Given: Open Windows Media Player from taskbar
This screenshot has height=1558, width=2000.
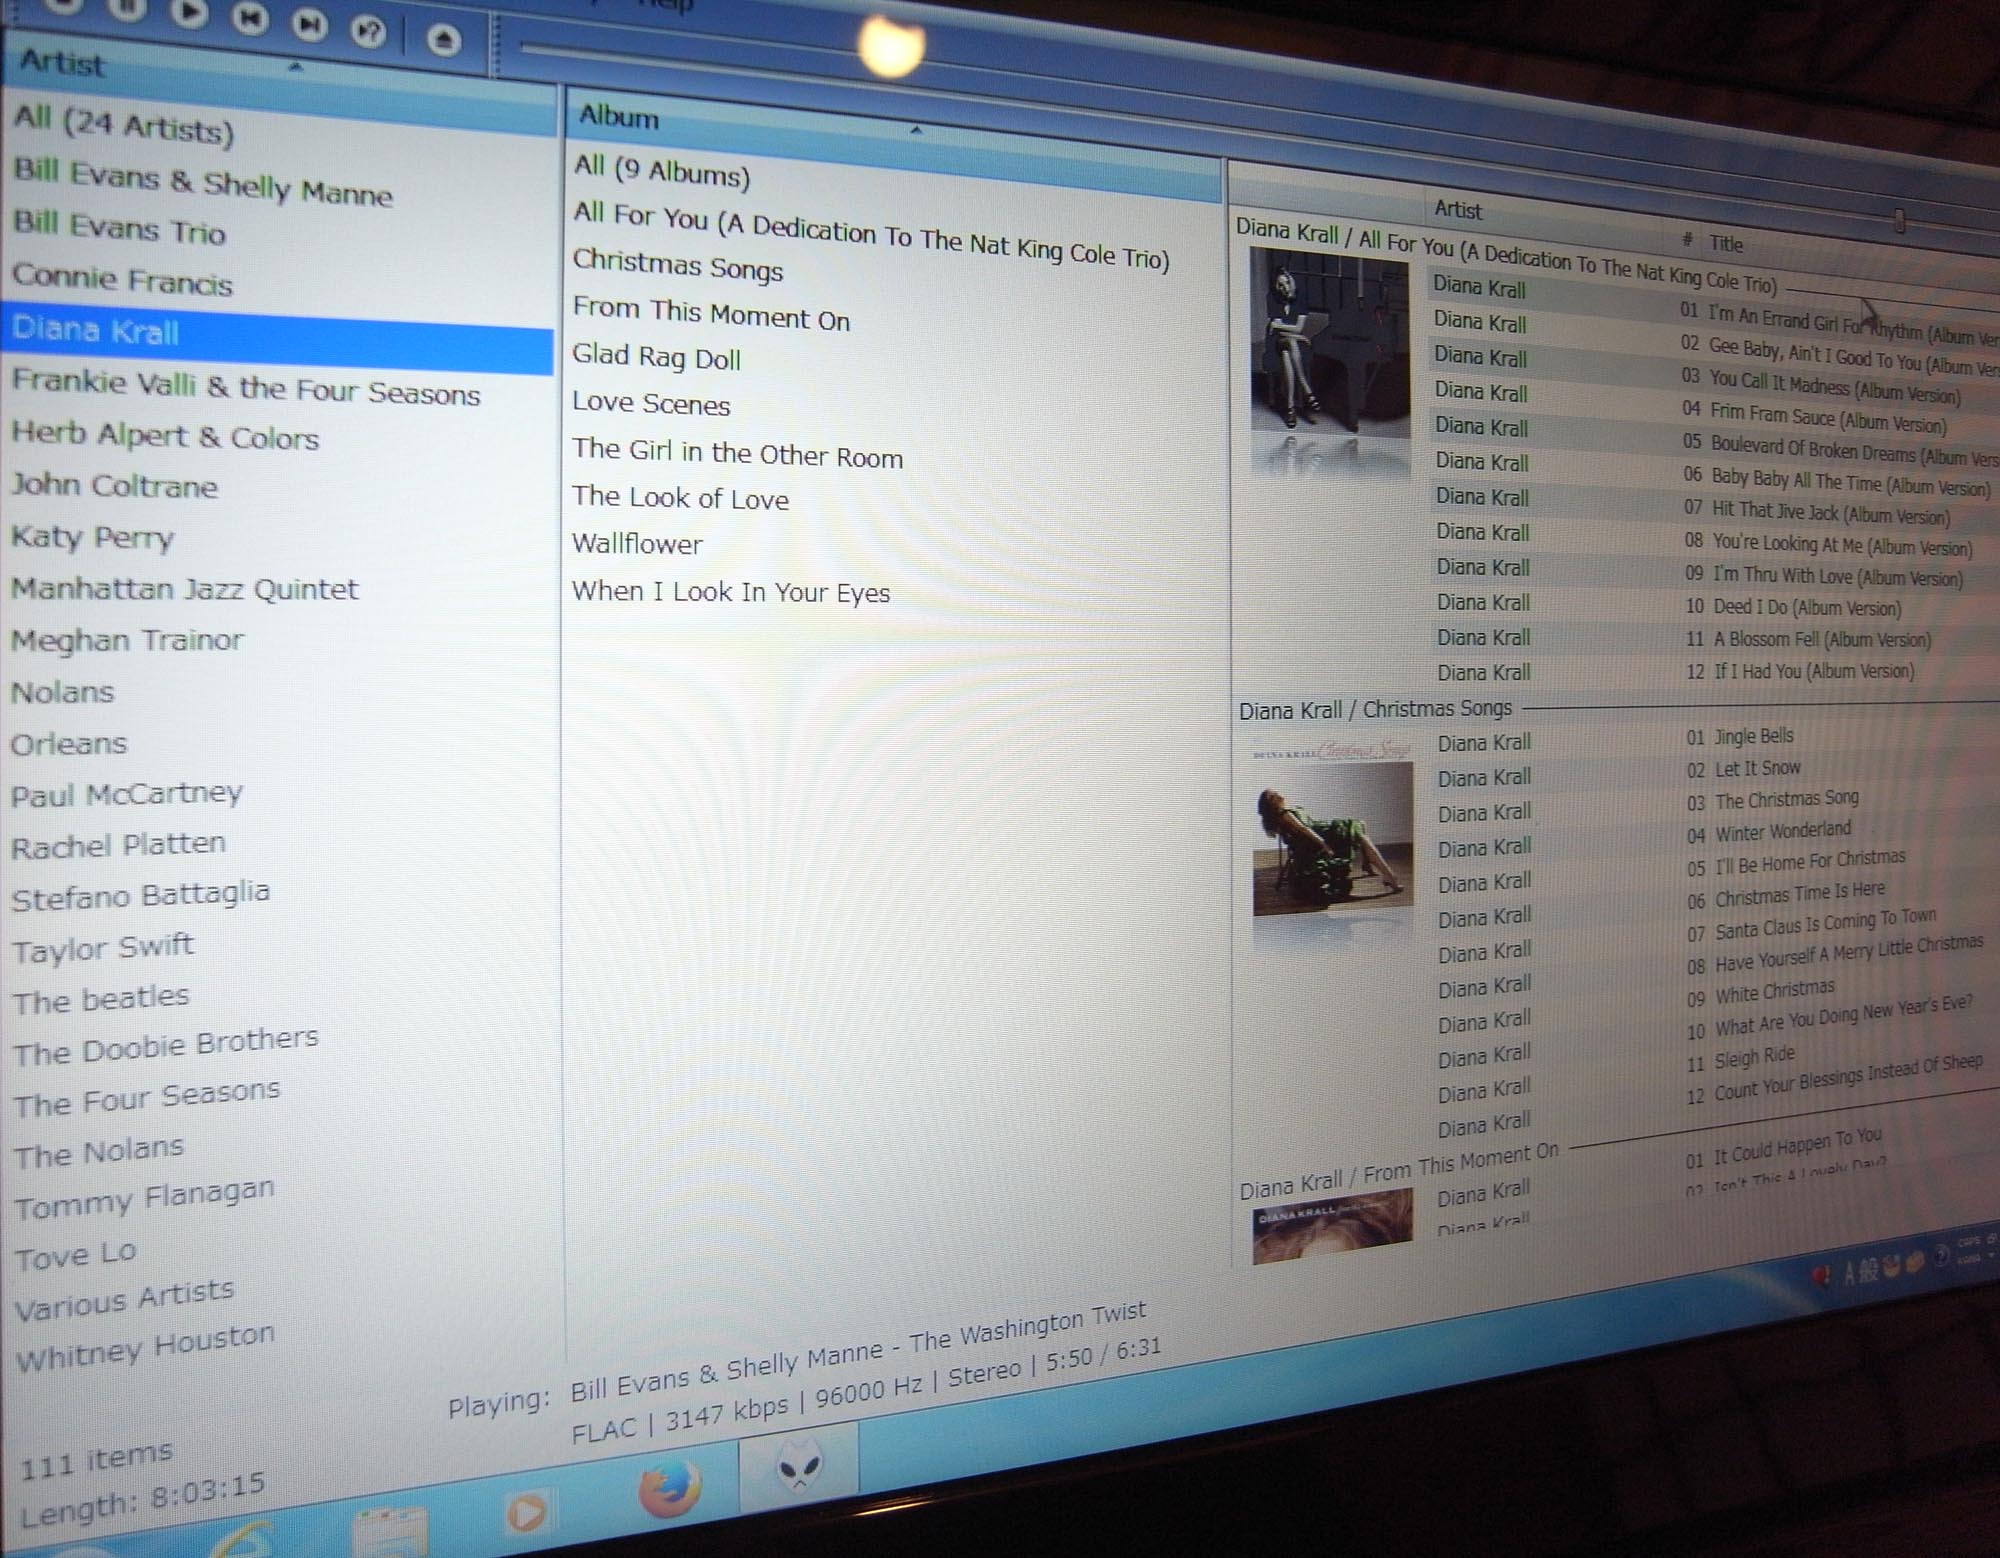Looking at the screenshot, I should [527, 1512].
